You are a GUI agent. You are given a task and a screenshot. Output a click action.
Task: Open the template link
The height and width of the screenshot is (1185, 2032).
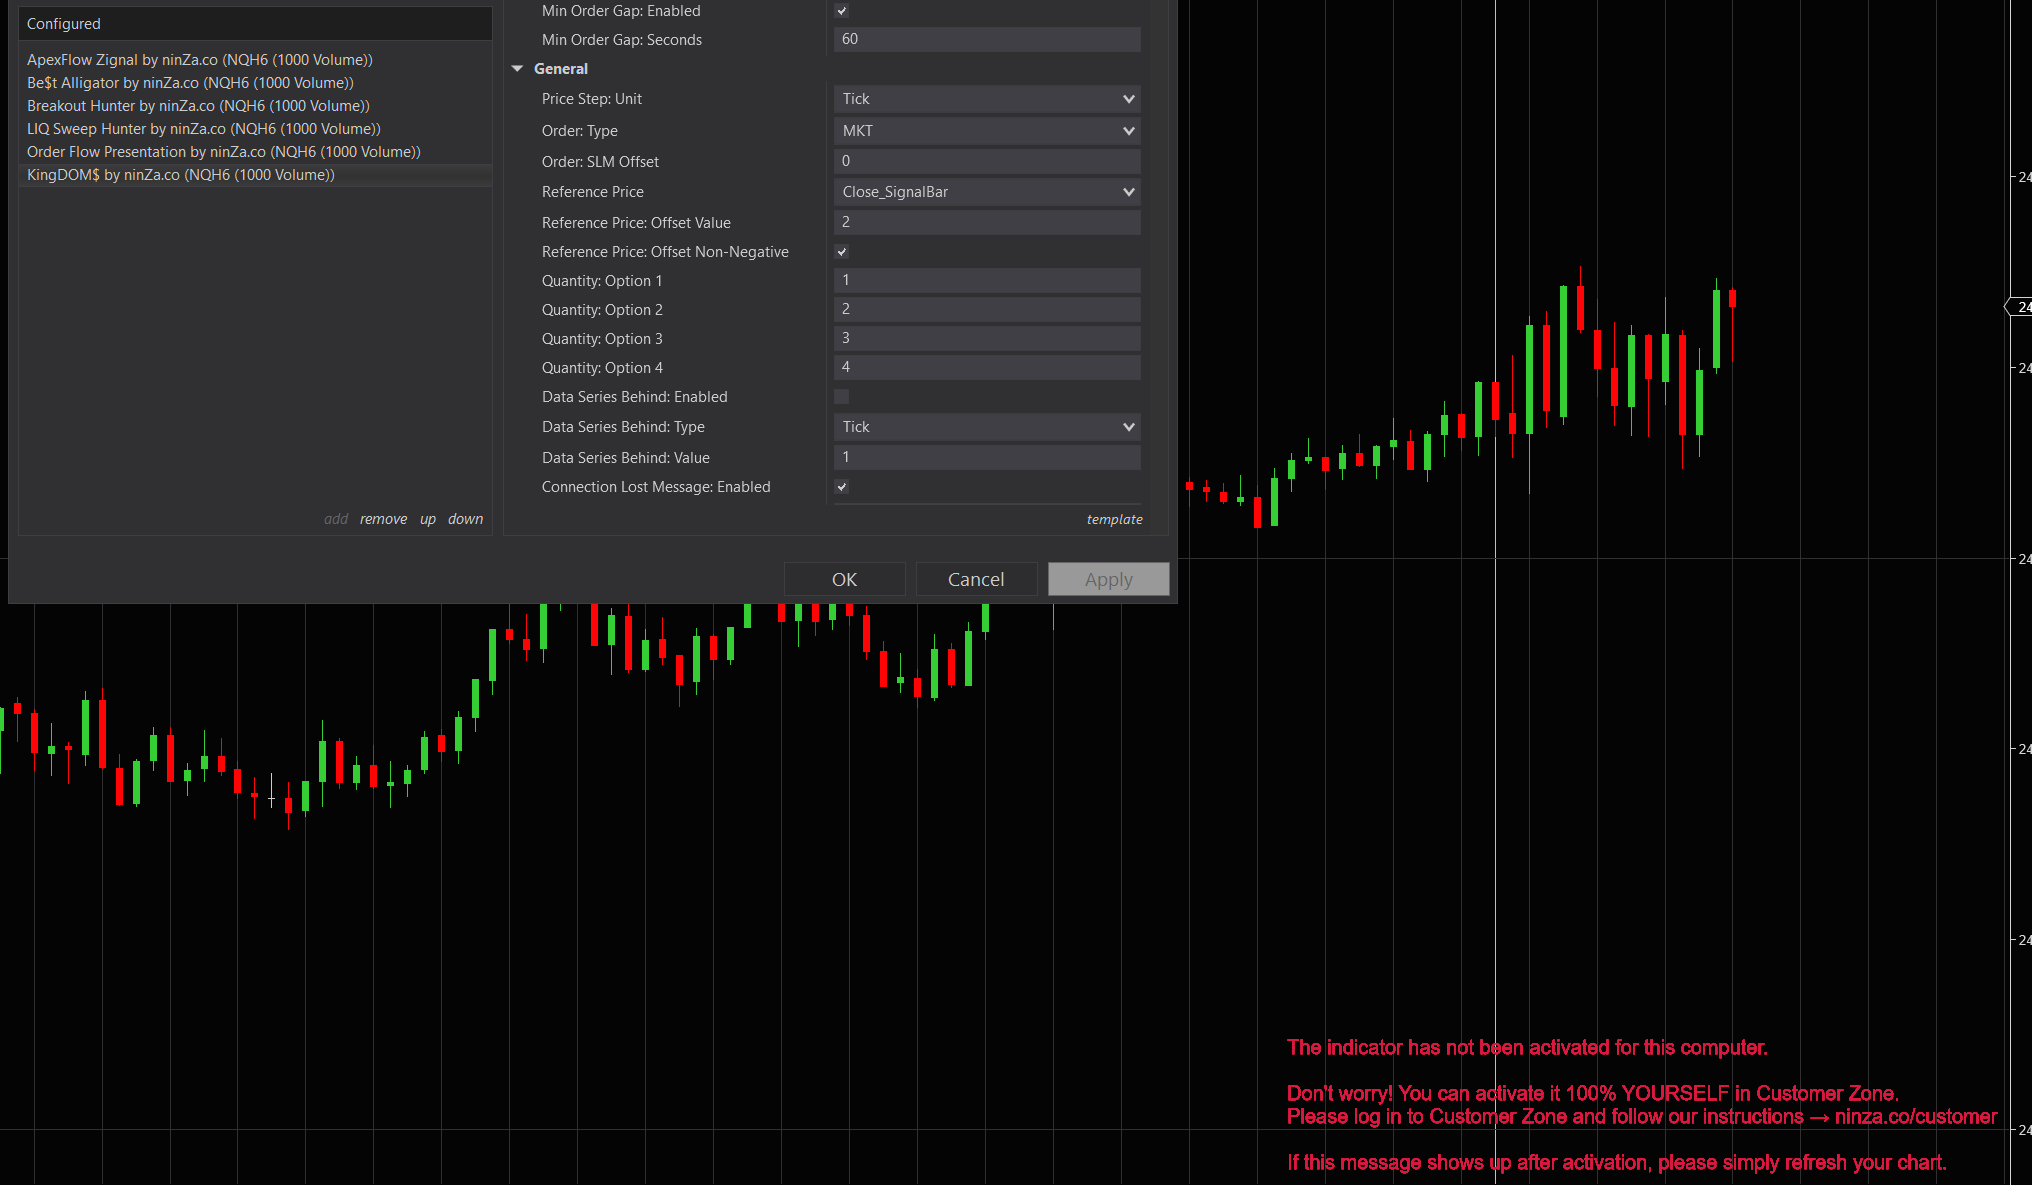[1114, 519]
